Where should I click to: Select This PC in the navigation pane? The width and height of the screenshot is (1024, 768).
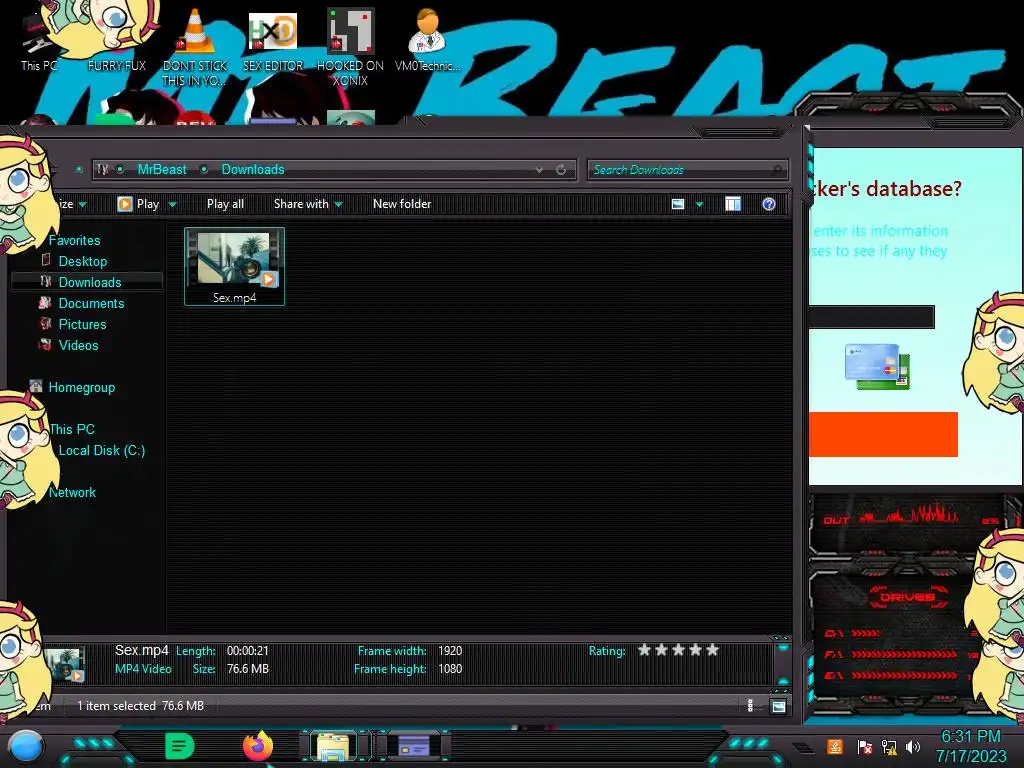tap(72, 429)
